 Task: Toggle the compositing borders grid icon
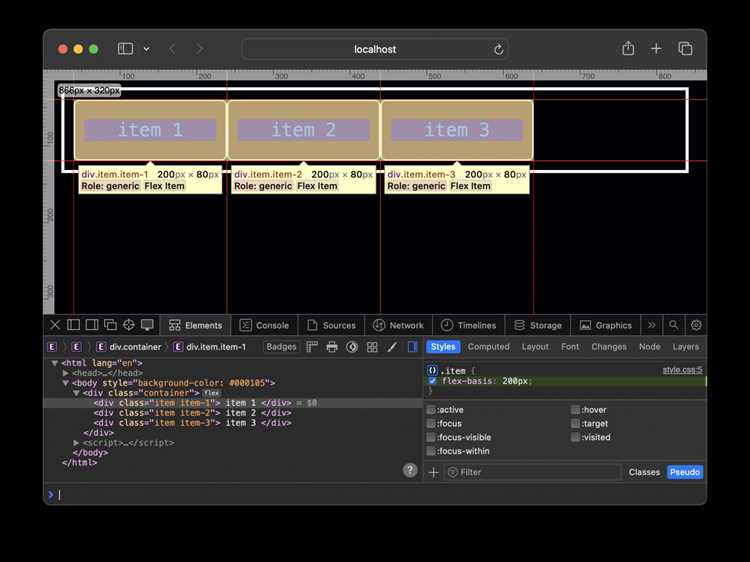point(372,347)
